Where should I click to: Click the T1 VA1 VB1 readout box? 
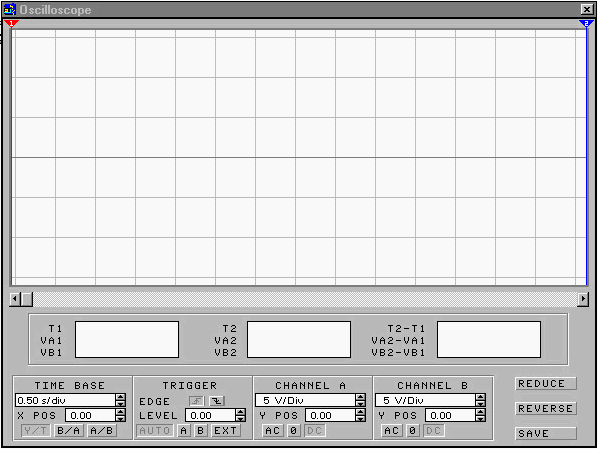(x=127, y=340)
